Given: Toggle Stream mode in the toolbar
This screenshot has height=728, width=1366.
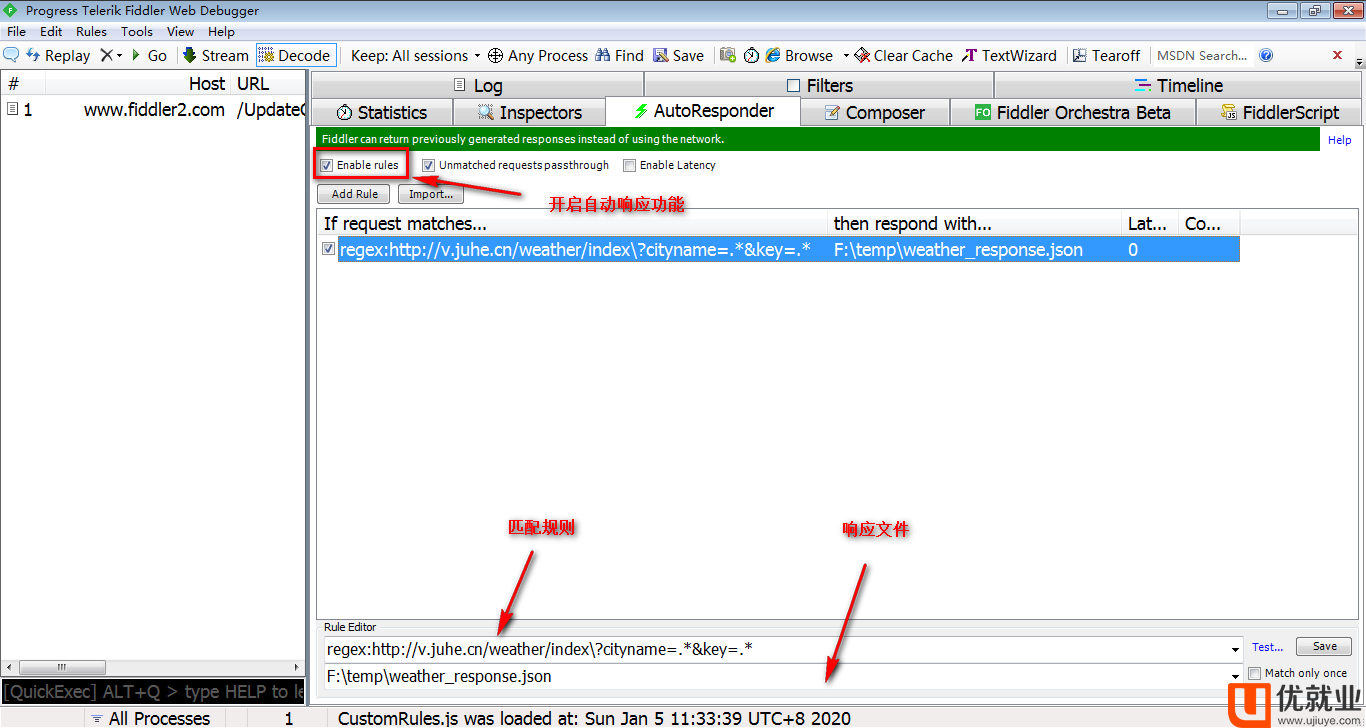Looking at the screenshot, I should [x=215, y=56].
